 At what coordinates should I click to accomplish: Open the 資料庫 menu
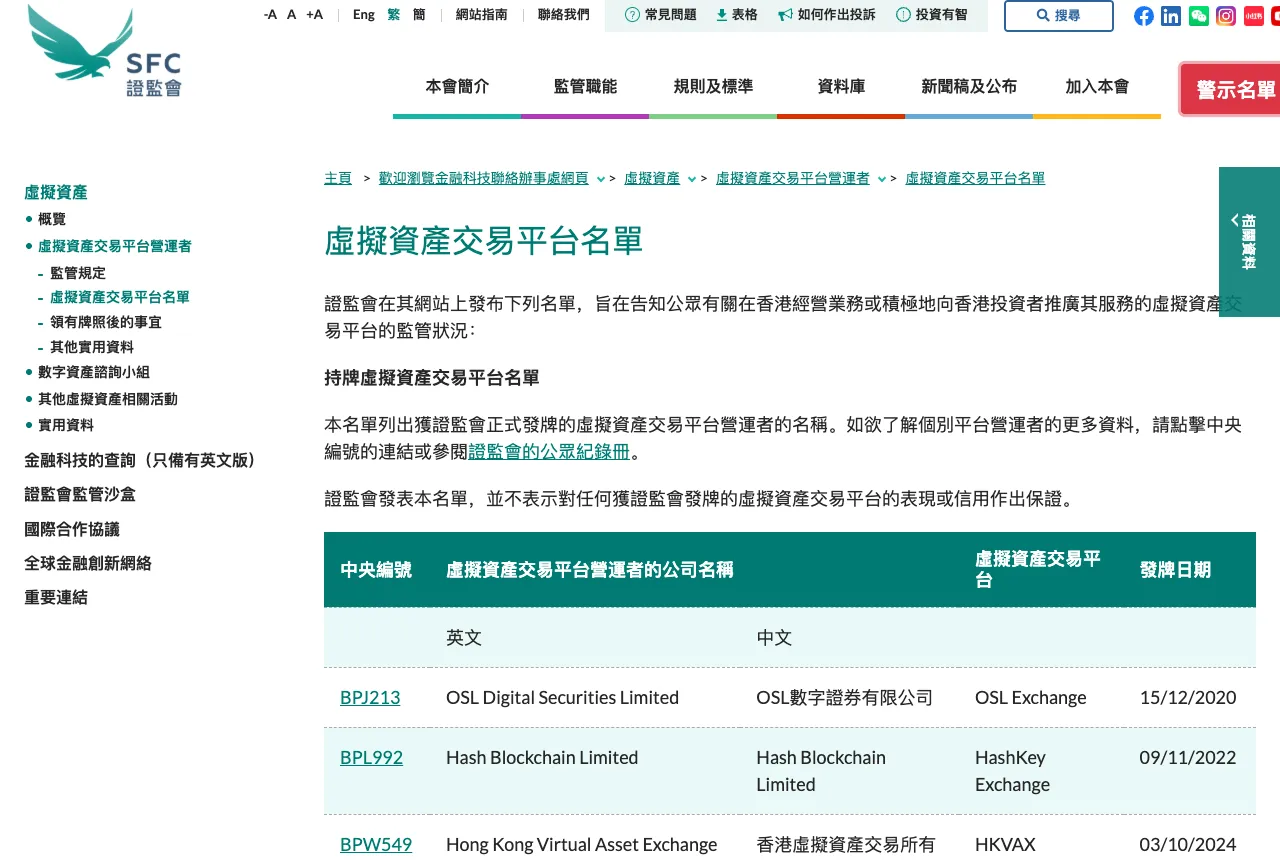[x=841, y=87]
